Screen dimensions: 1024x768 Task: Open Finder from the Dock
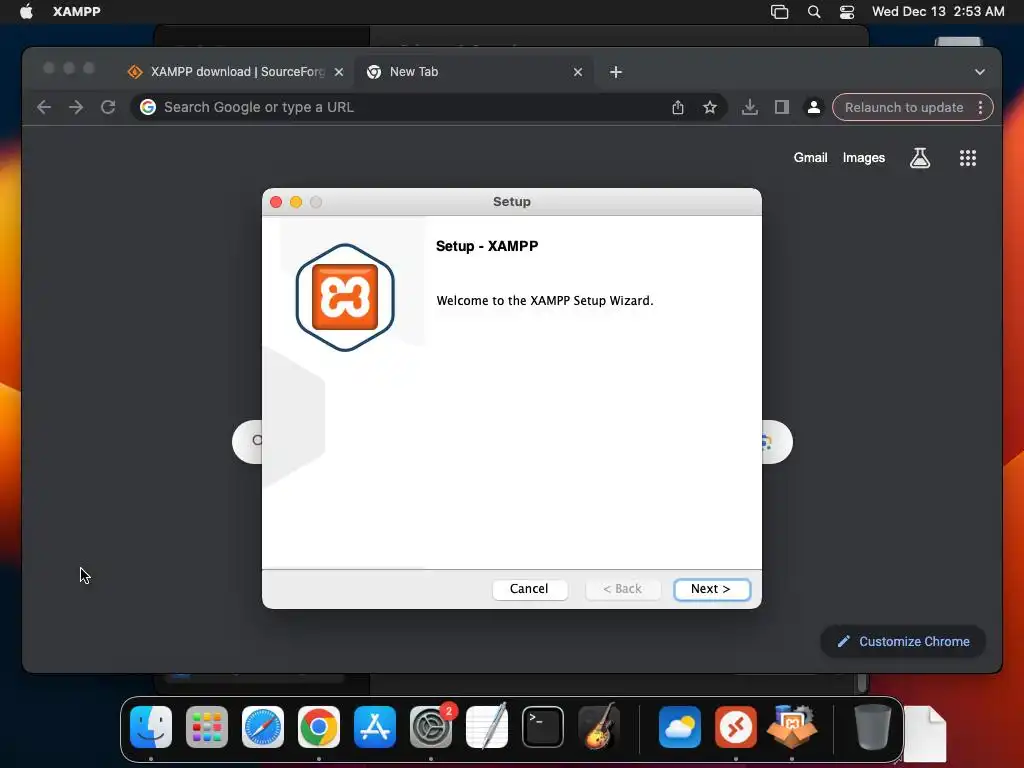tap(151, 727)
